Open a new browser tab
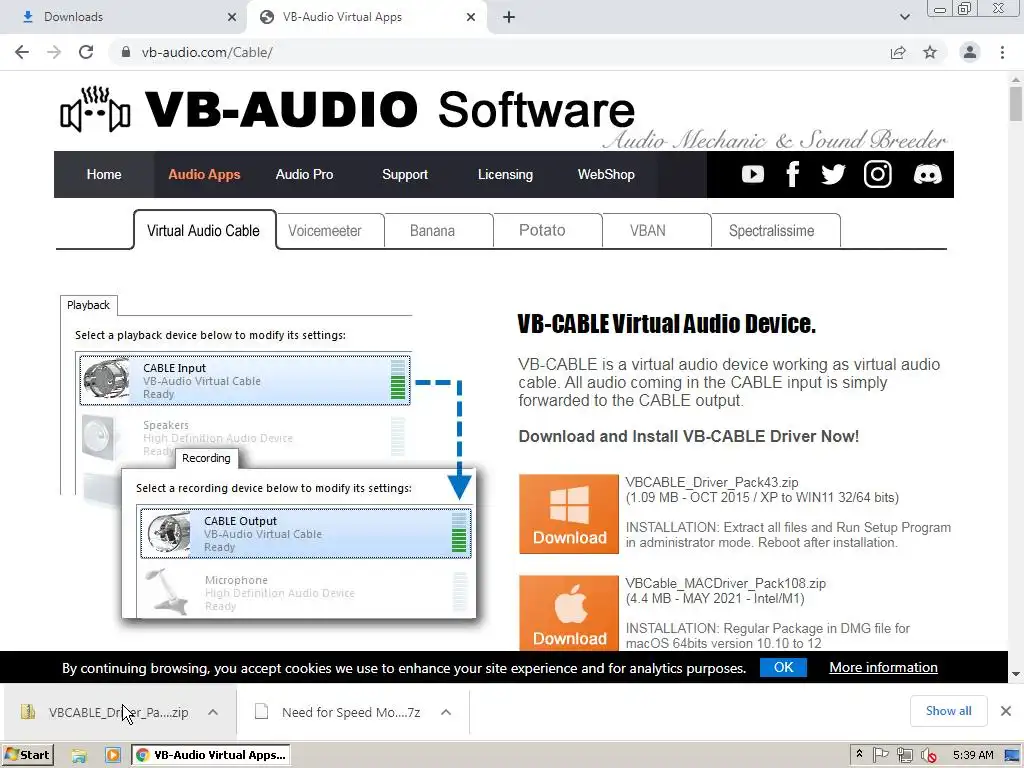Image resolution: width=1024 pixels, height=768 pixels. point(509,17)
